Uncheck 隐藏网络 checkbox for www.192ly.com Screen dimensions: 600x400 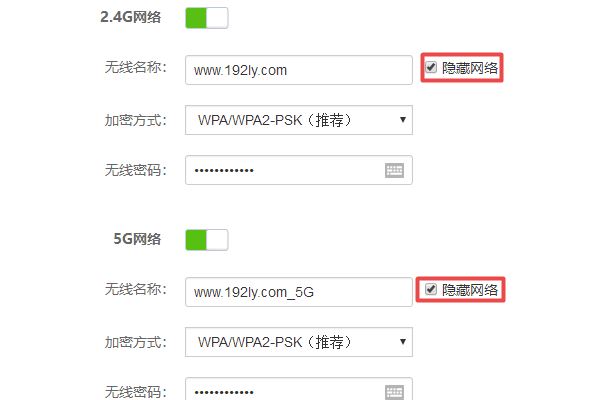(x=431, y=67)
